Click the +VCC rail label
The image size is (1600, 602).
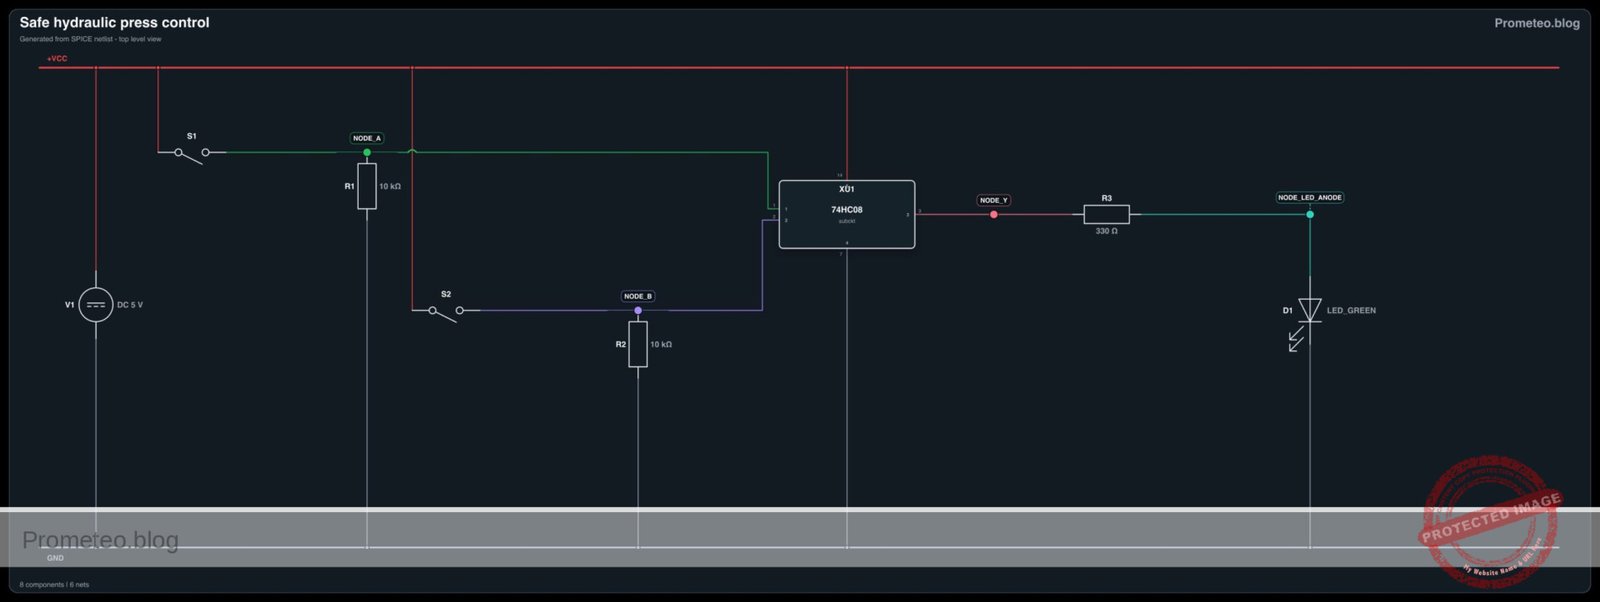click(x=57, y=59)
